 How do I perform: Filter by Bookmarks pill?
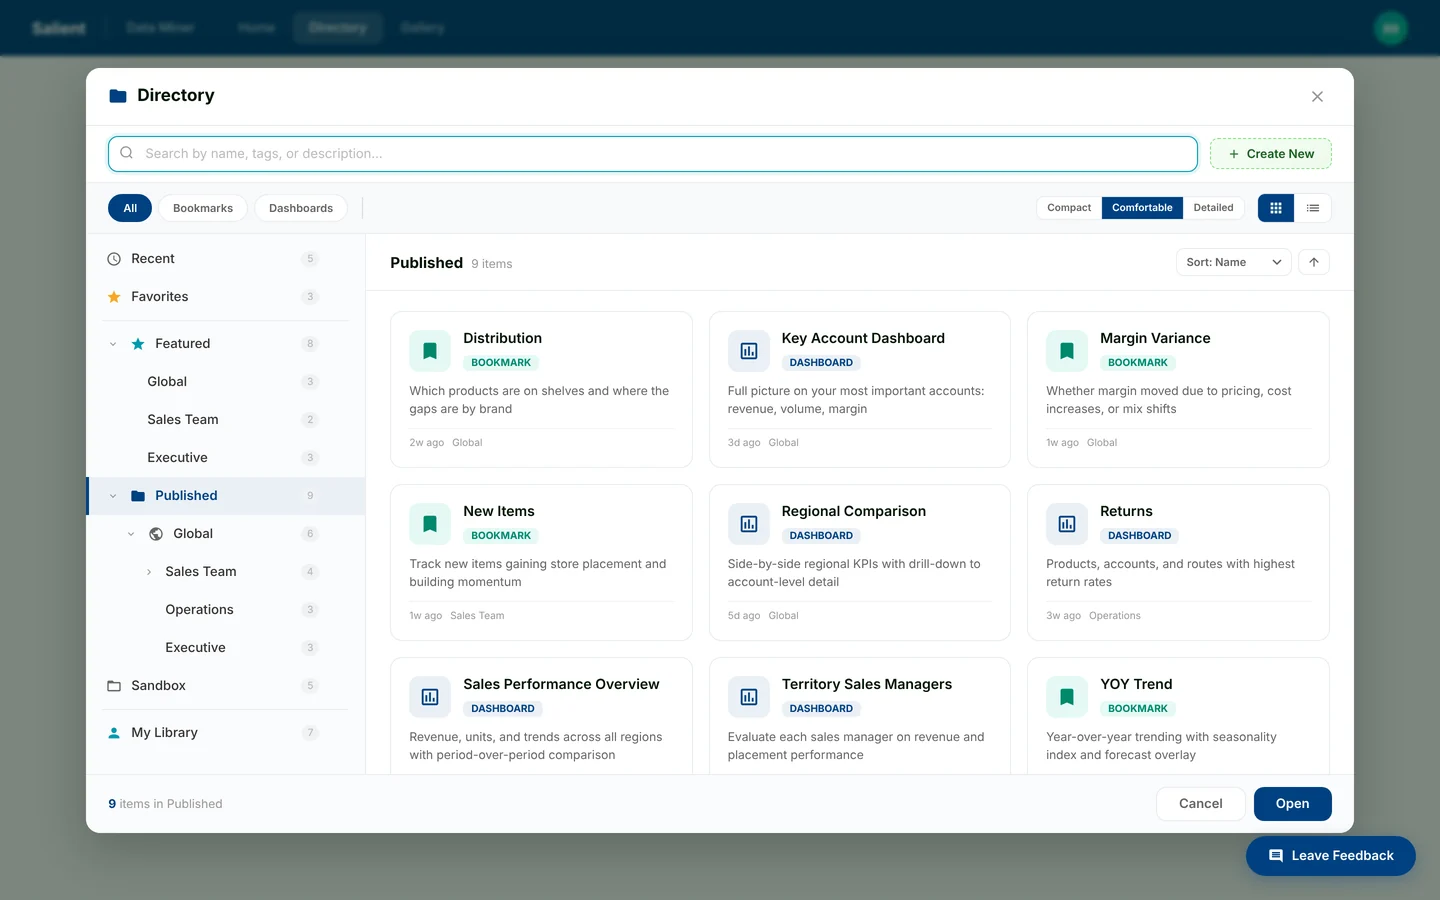[203, 208]
